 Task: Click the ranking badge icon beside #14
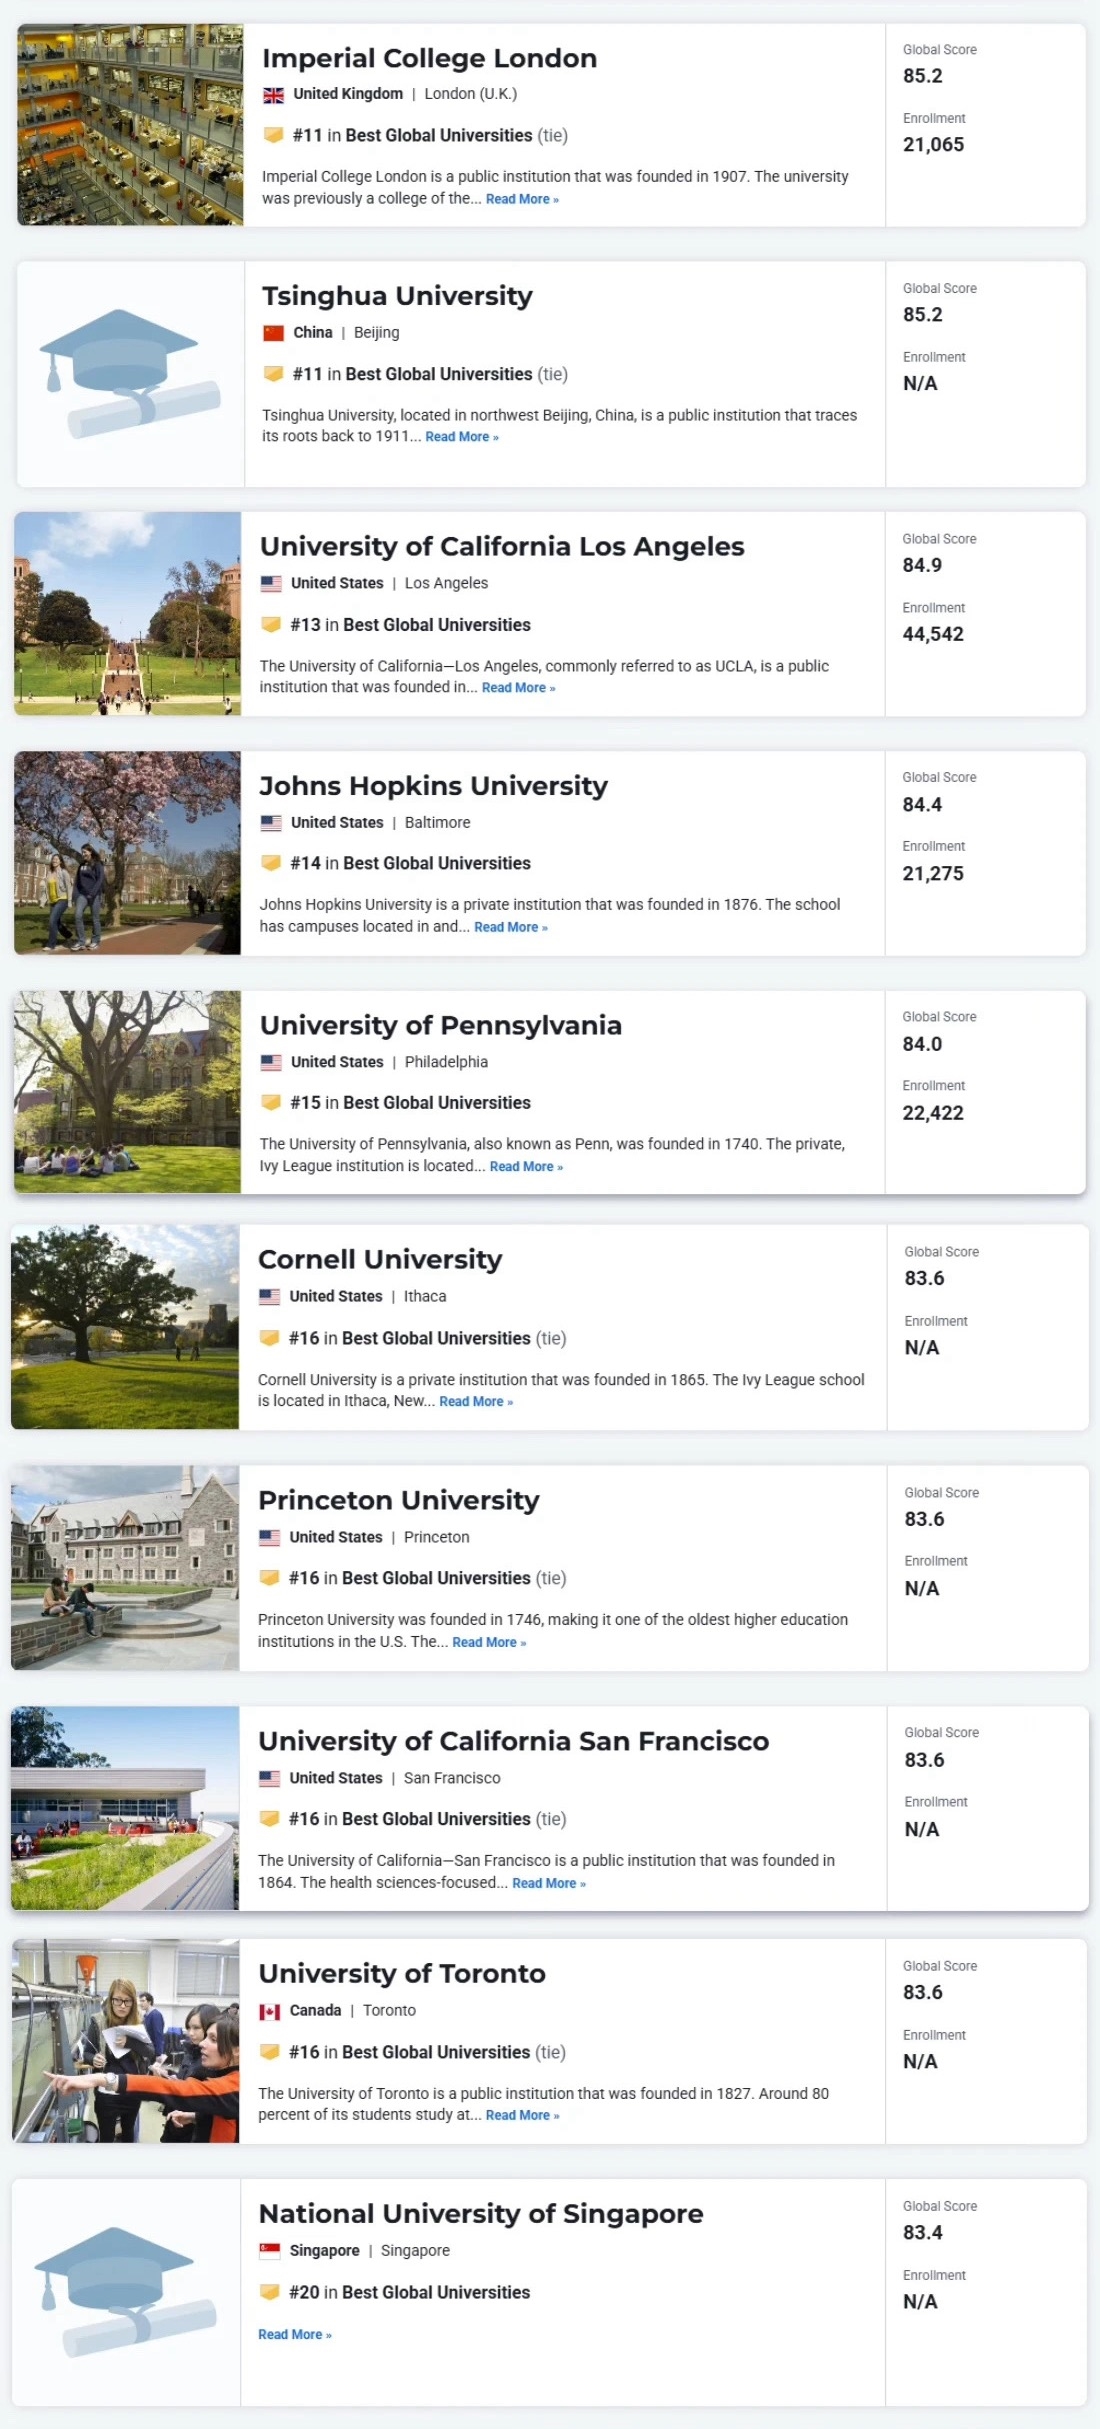click(x=270, y=863)
